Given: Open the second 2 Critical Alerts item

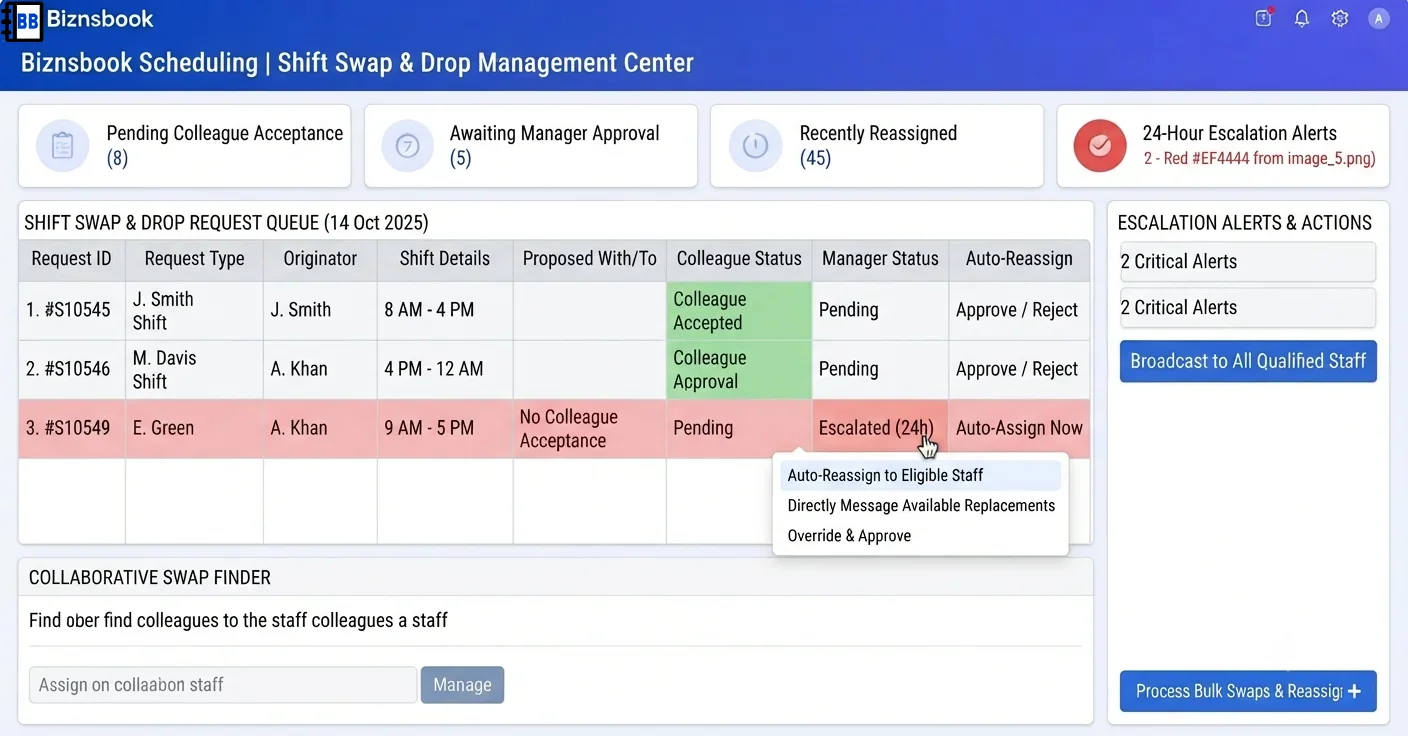Looking at the screenshot, I should click(1248, 307).
